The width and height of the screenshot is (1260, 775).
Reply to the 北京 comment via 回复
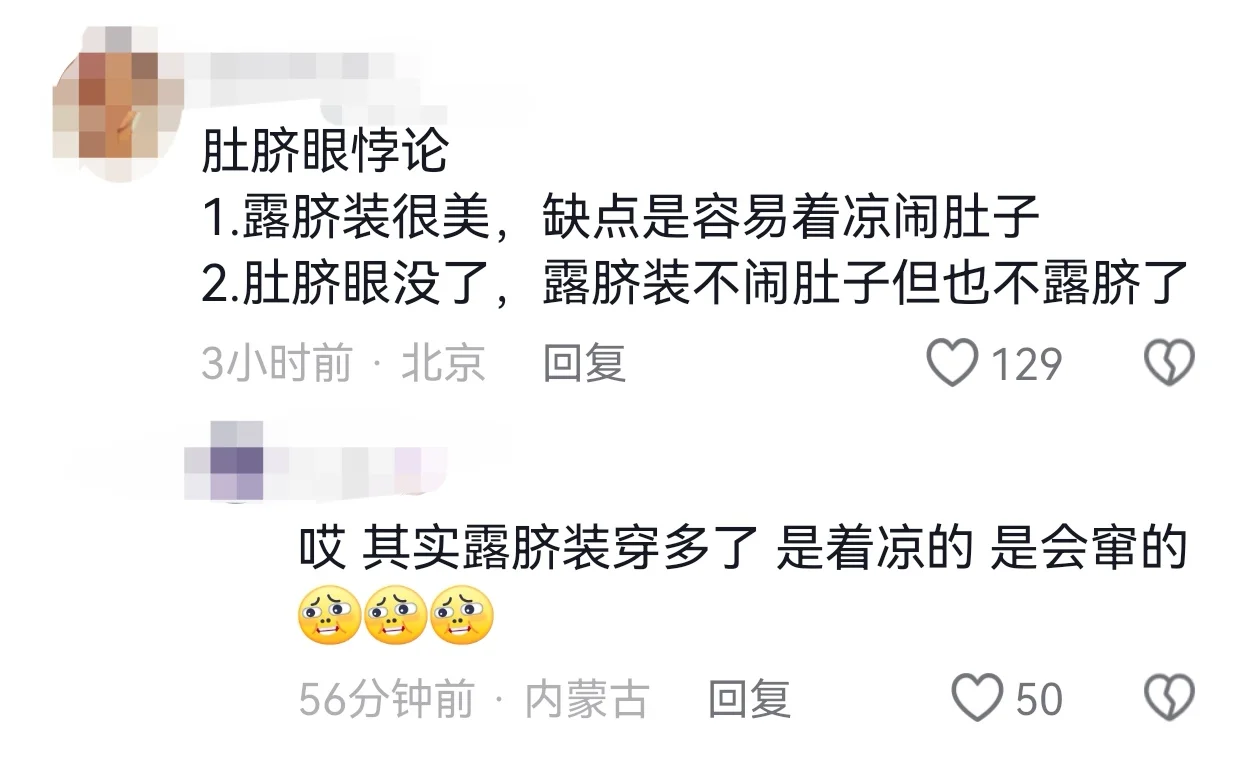[585, 363]
